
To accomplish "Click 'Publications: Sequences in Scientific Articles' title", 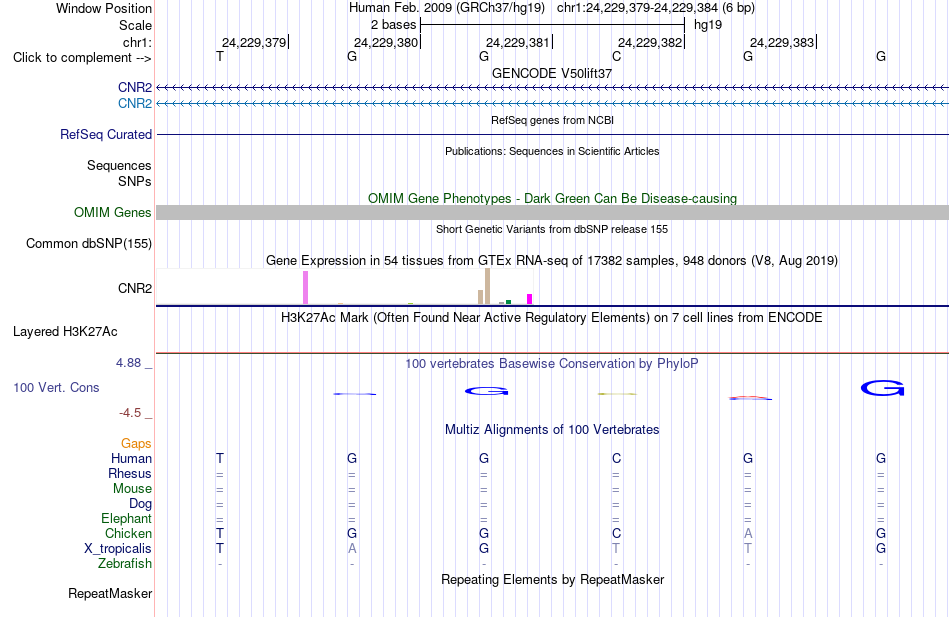I will (x=552, y=151).
